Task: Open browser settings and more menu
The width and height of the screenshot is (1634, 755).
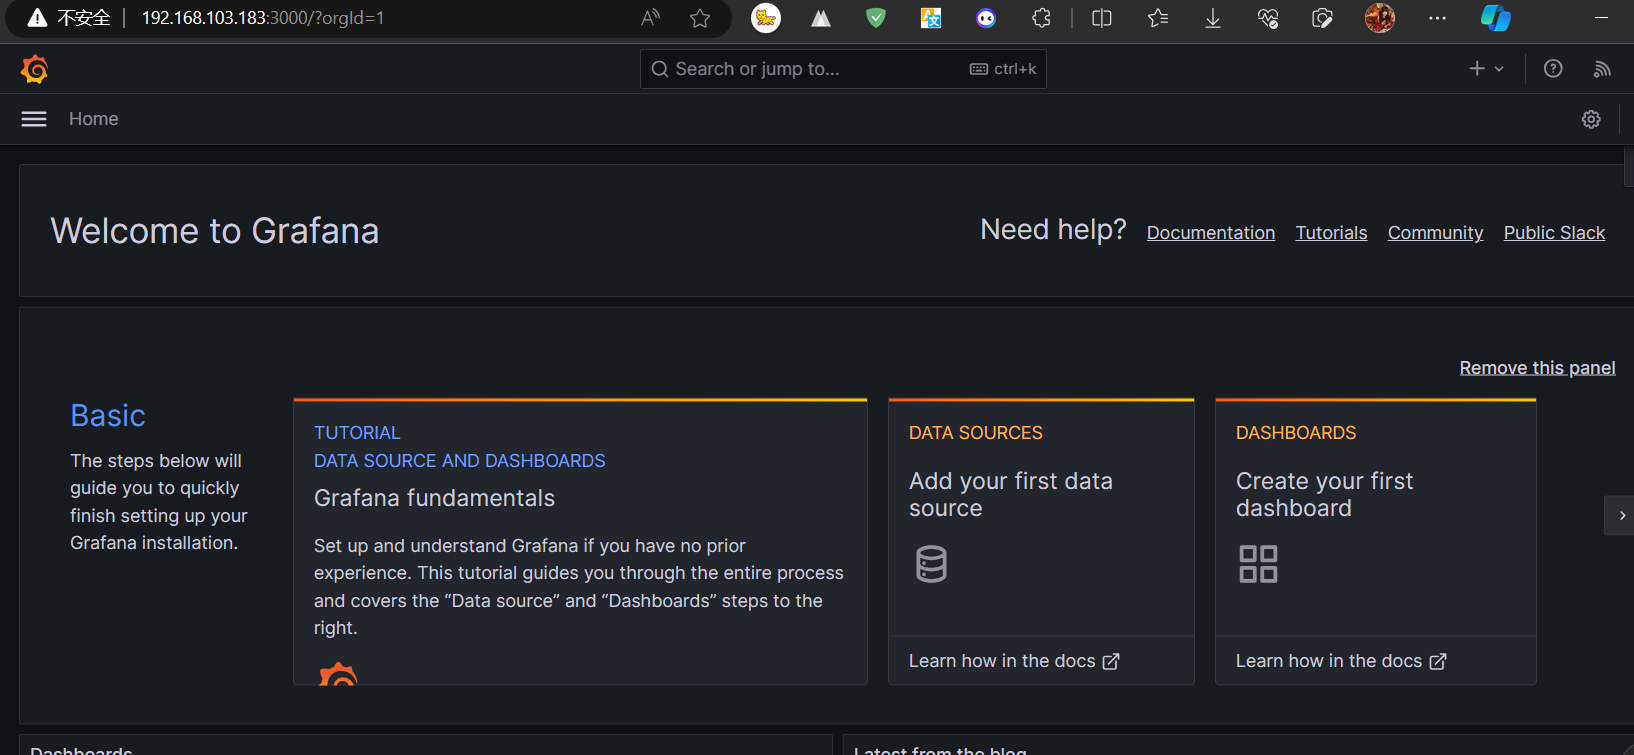Action: coord(1437,18)
